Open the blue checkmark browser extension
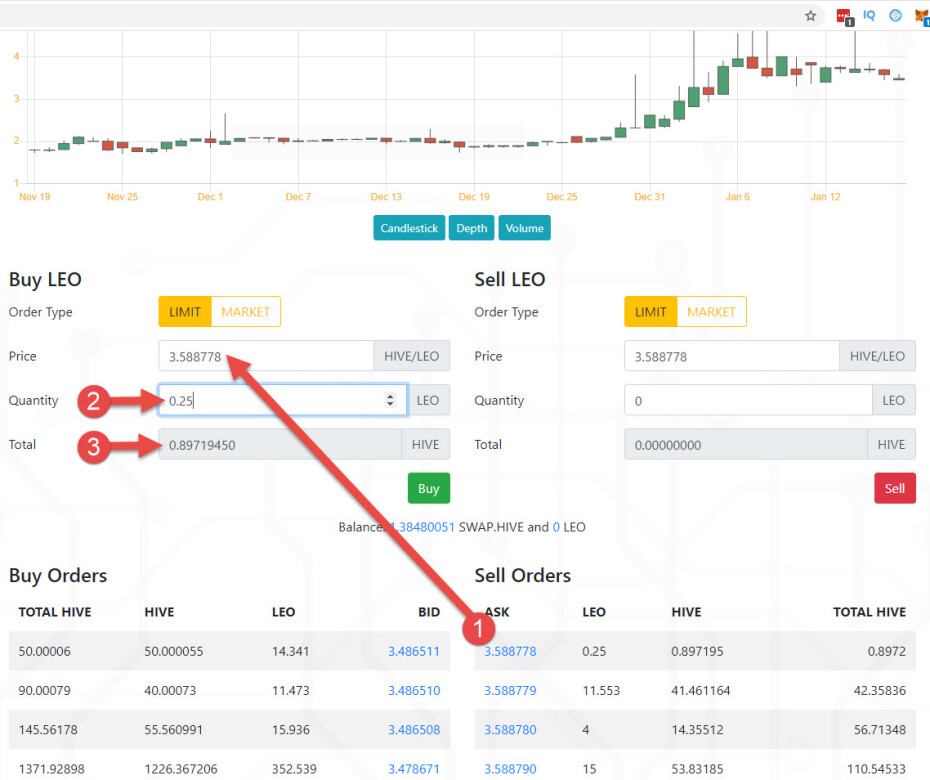 895,15
